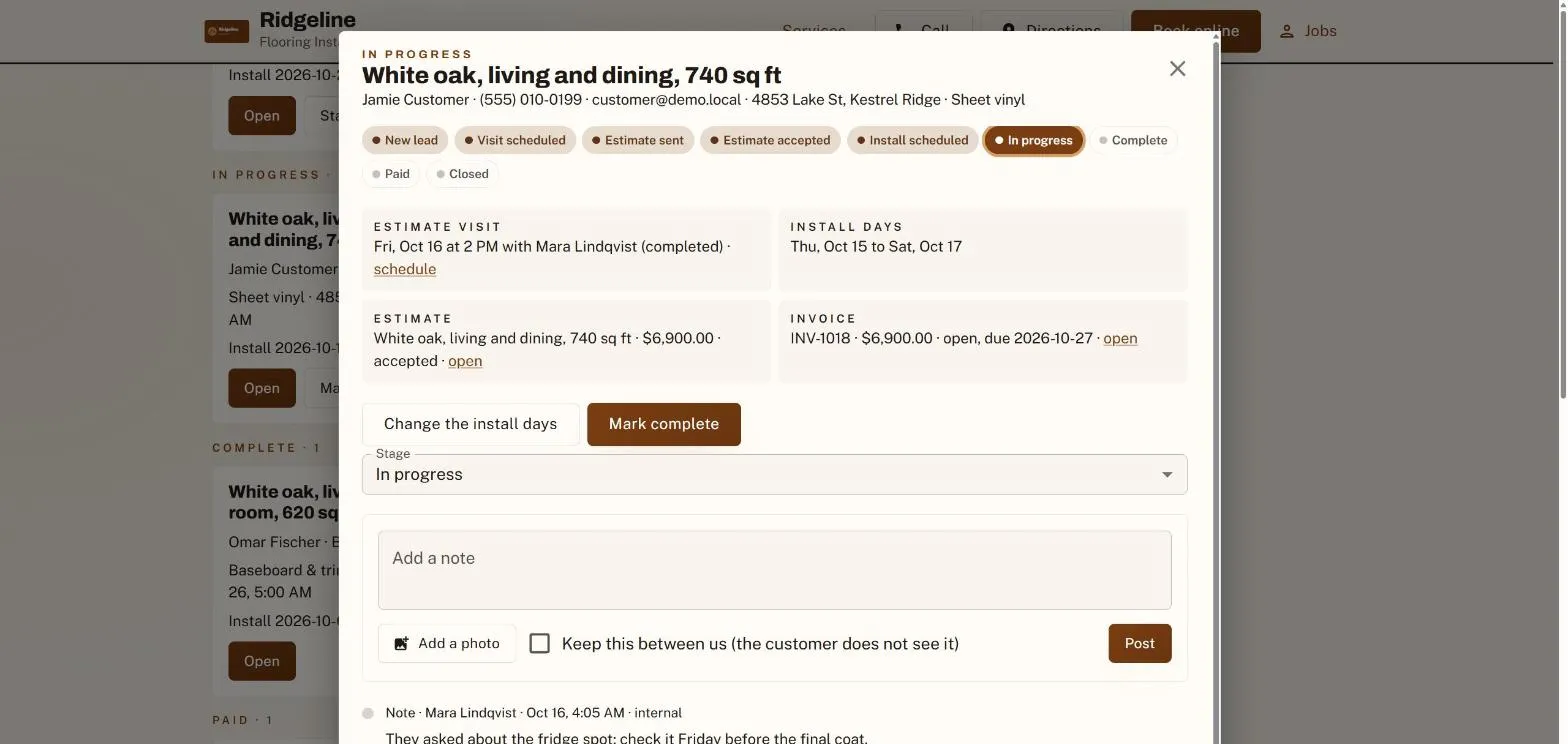Image resolution: width=1568 pixels, height=744 pixels.
Task: Click the 'INVOICE' section label
Action: (x=824, y=319)
